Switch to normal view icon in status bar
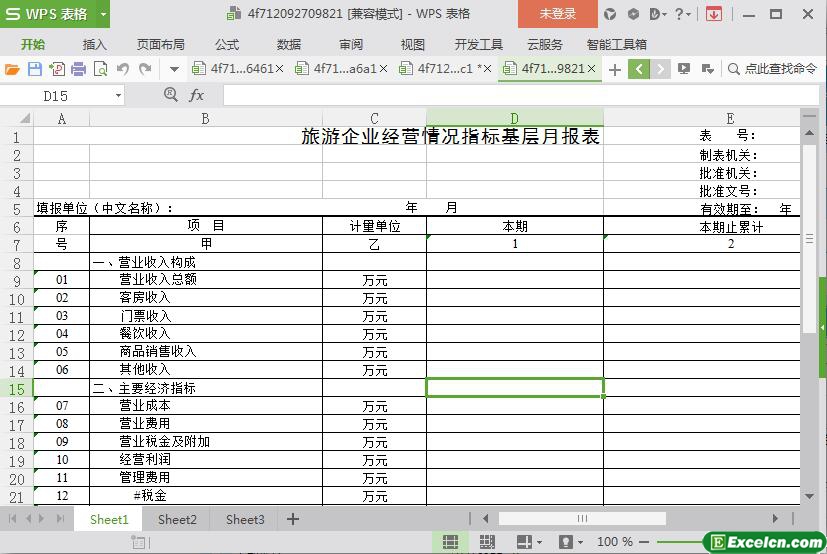This screenshot has width=827, height=554. 450,542
